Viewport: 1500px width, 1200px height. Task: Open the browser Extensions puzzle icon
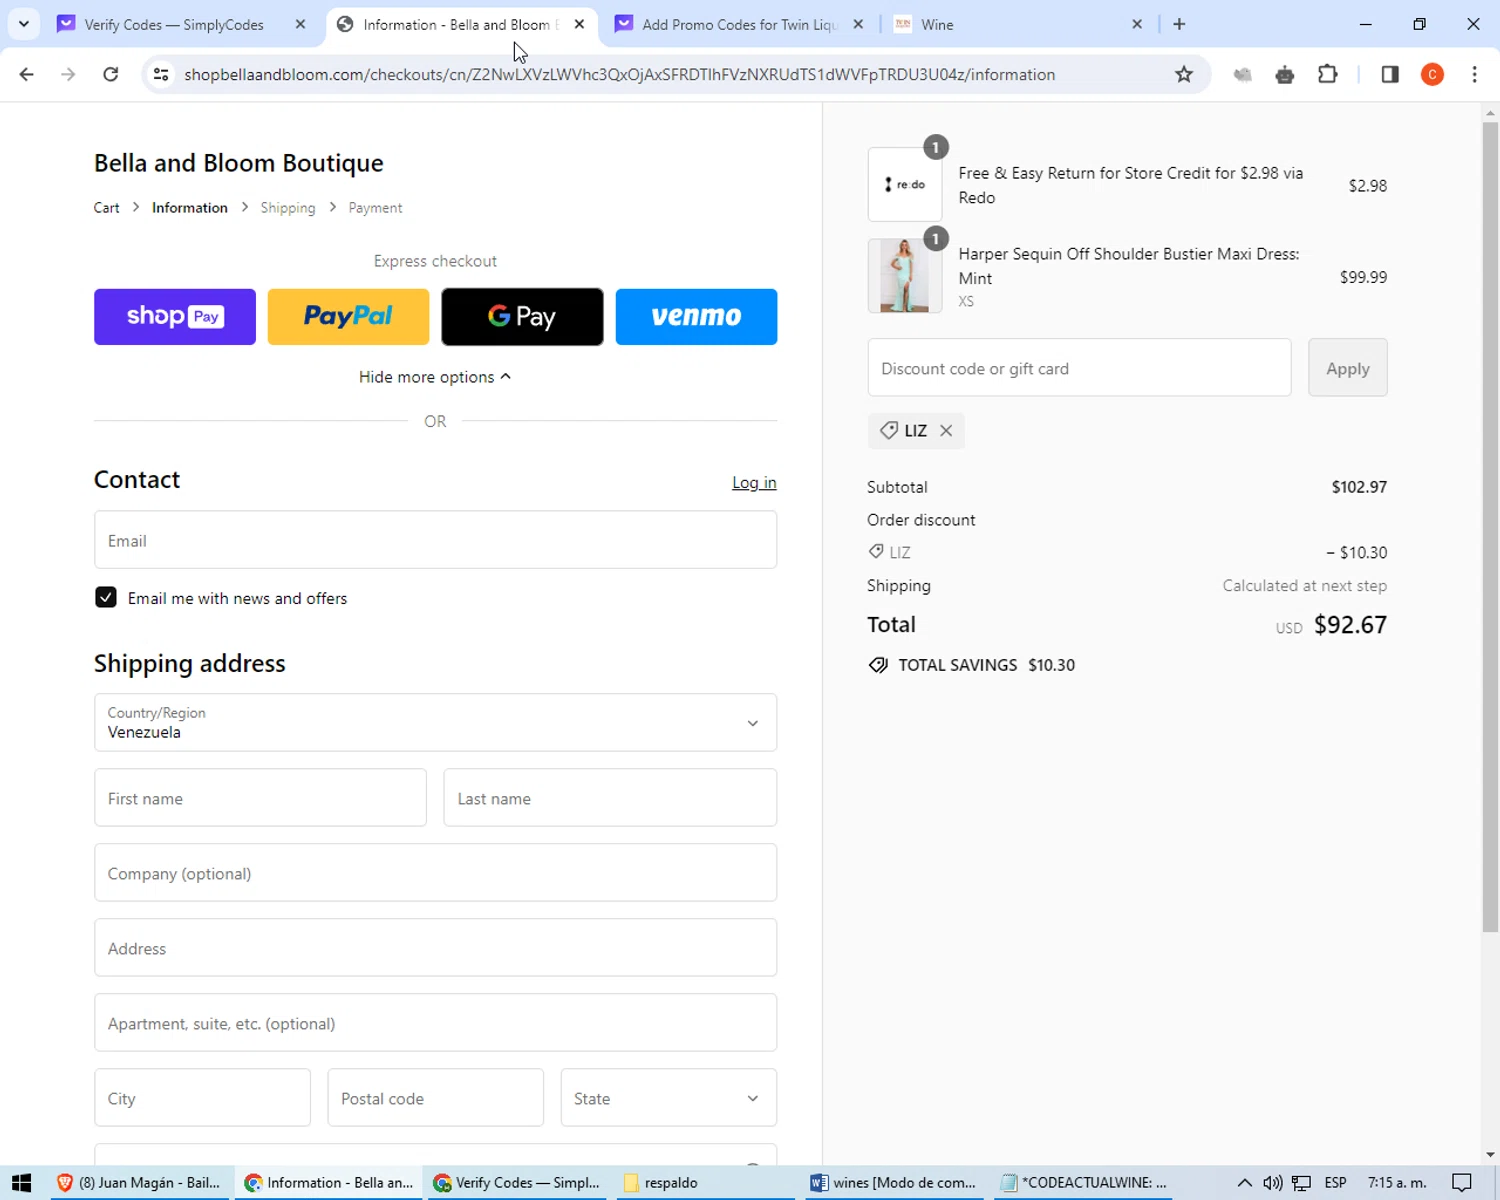pos(1328,74)
